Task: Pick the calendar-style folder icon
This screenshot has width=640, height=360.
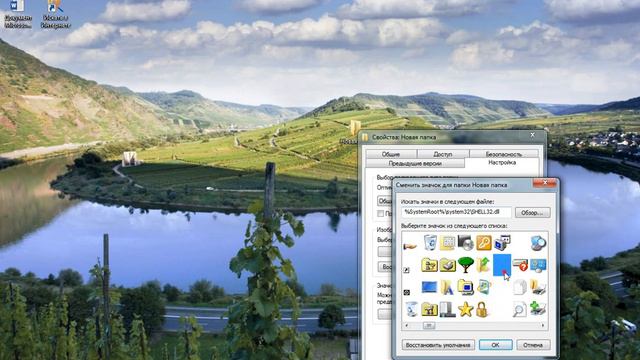Action: [x=447, y=243]
